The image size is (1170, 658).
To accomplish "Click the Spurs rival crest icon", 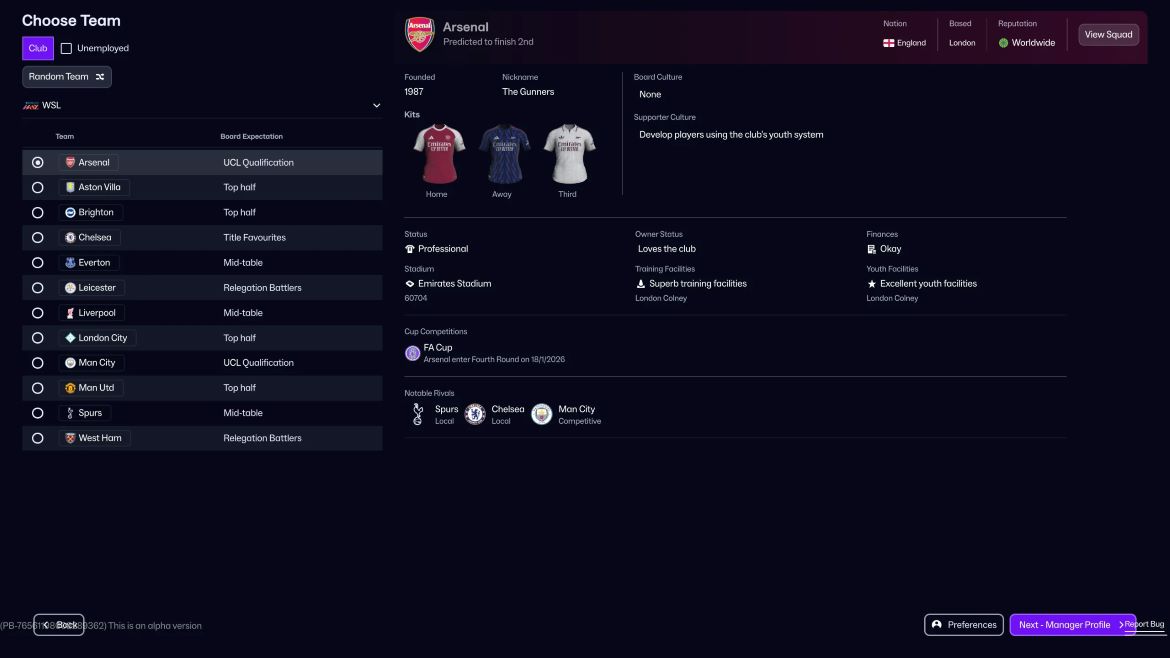I will tap(418, 414).
